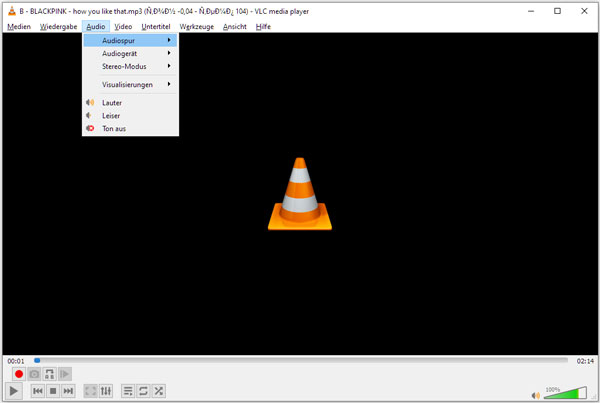The width and height of the screenshot is (600, 403).
Task: Skip to the previous track
Action: tap(37, 391)
